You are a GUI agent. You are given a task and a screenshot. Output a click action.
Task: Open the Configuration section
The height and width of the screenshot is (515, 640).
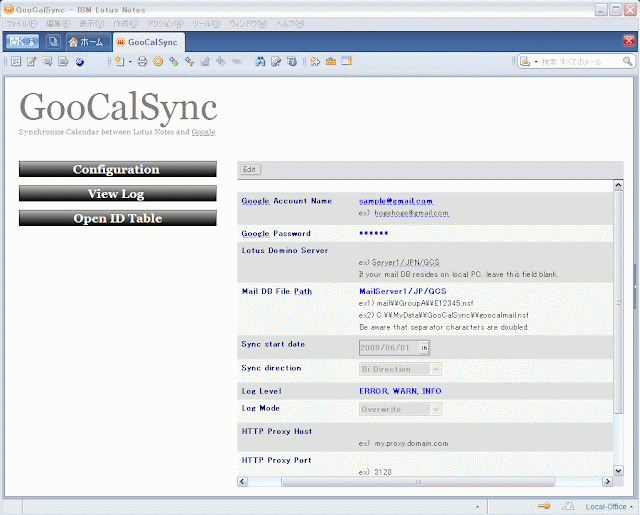pyautogui.click(x=118, y=169)
